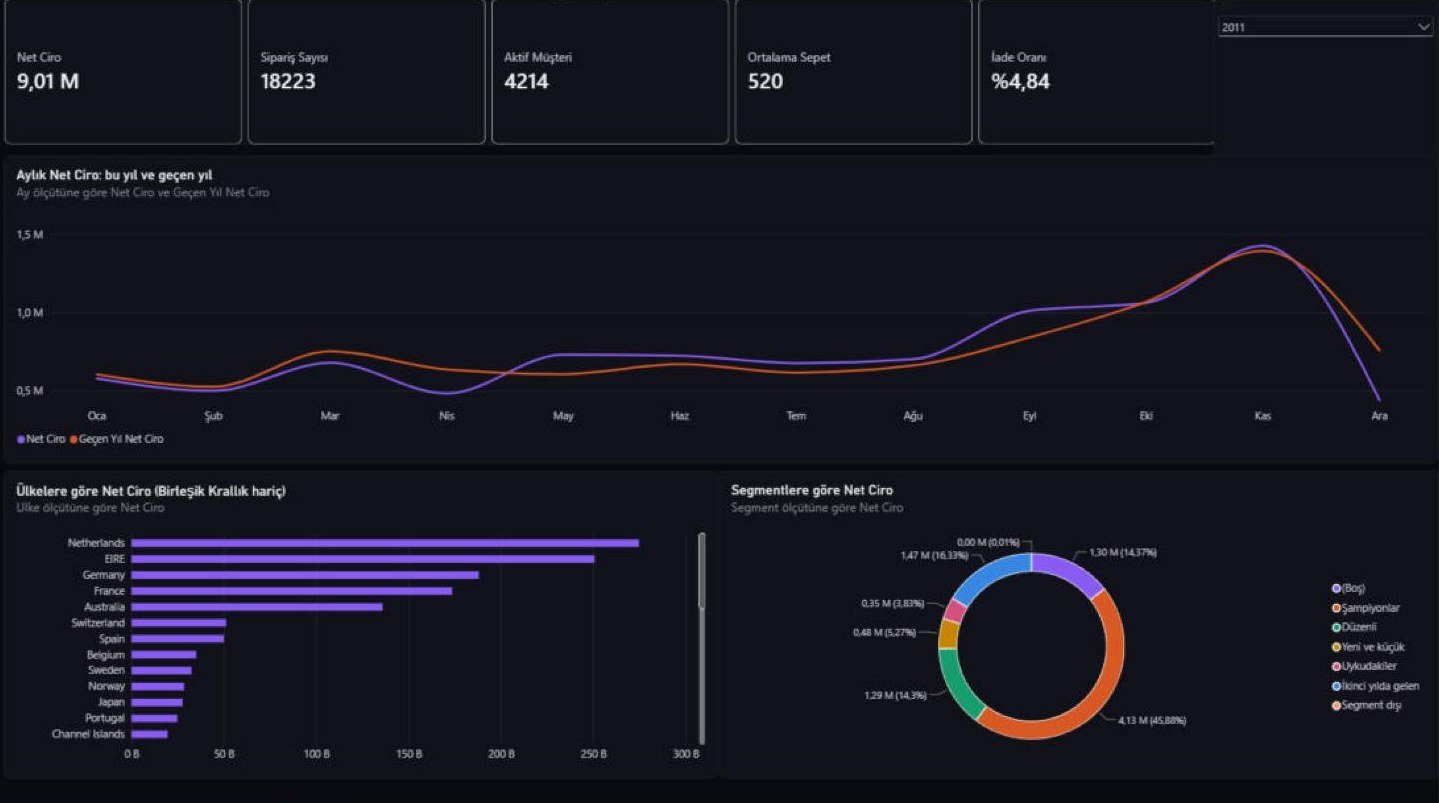Click the France bar
The width and height of the screenshot is (1439, 803).
[291, 591]
